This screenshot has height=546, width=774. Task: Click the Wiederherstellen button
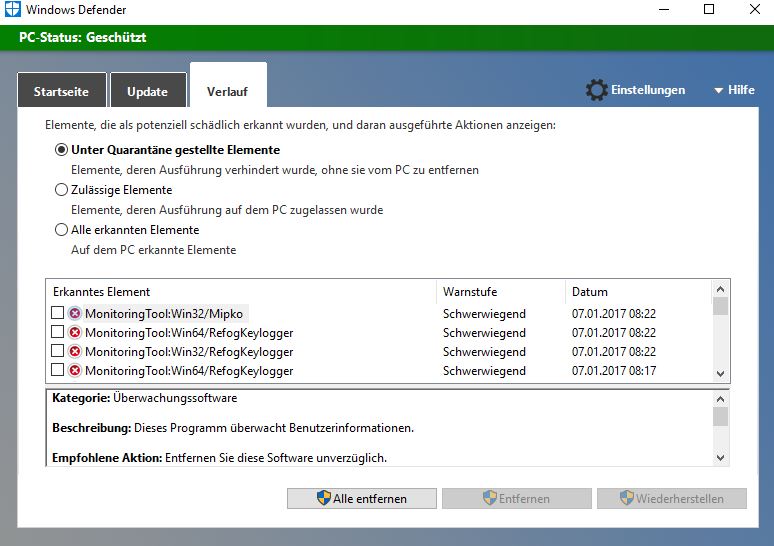click(672, 499)
